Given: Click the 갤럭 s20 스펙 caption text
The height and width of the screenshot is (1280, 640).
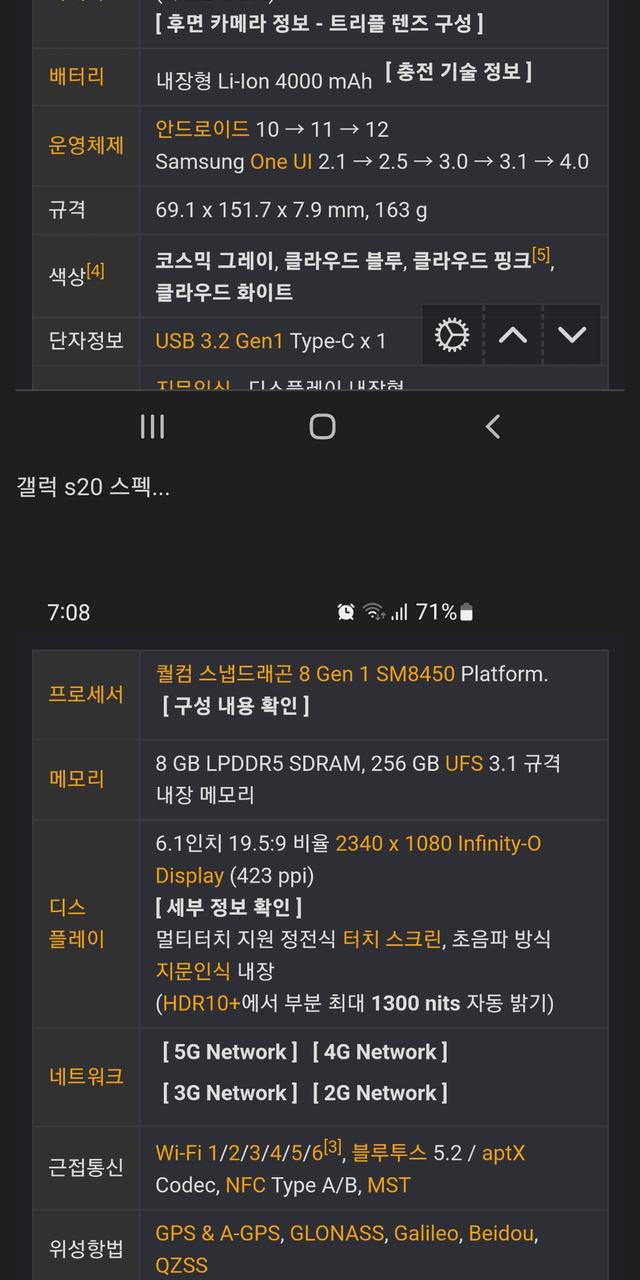Looking at the screenshot, I should (x=93, y=488).
